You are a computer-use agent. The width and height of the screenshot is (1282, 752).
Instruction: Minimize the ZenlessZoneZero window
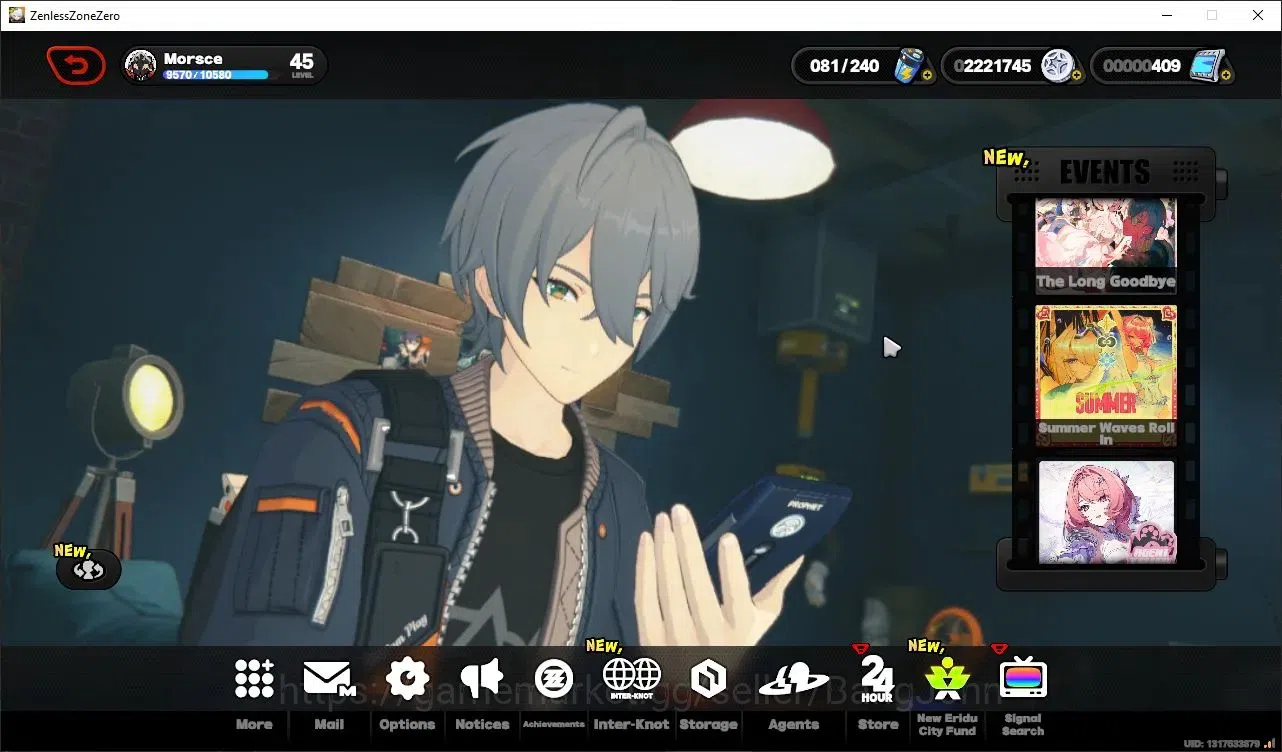point(1165,15)
